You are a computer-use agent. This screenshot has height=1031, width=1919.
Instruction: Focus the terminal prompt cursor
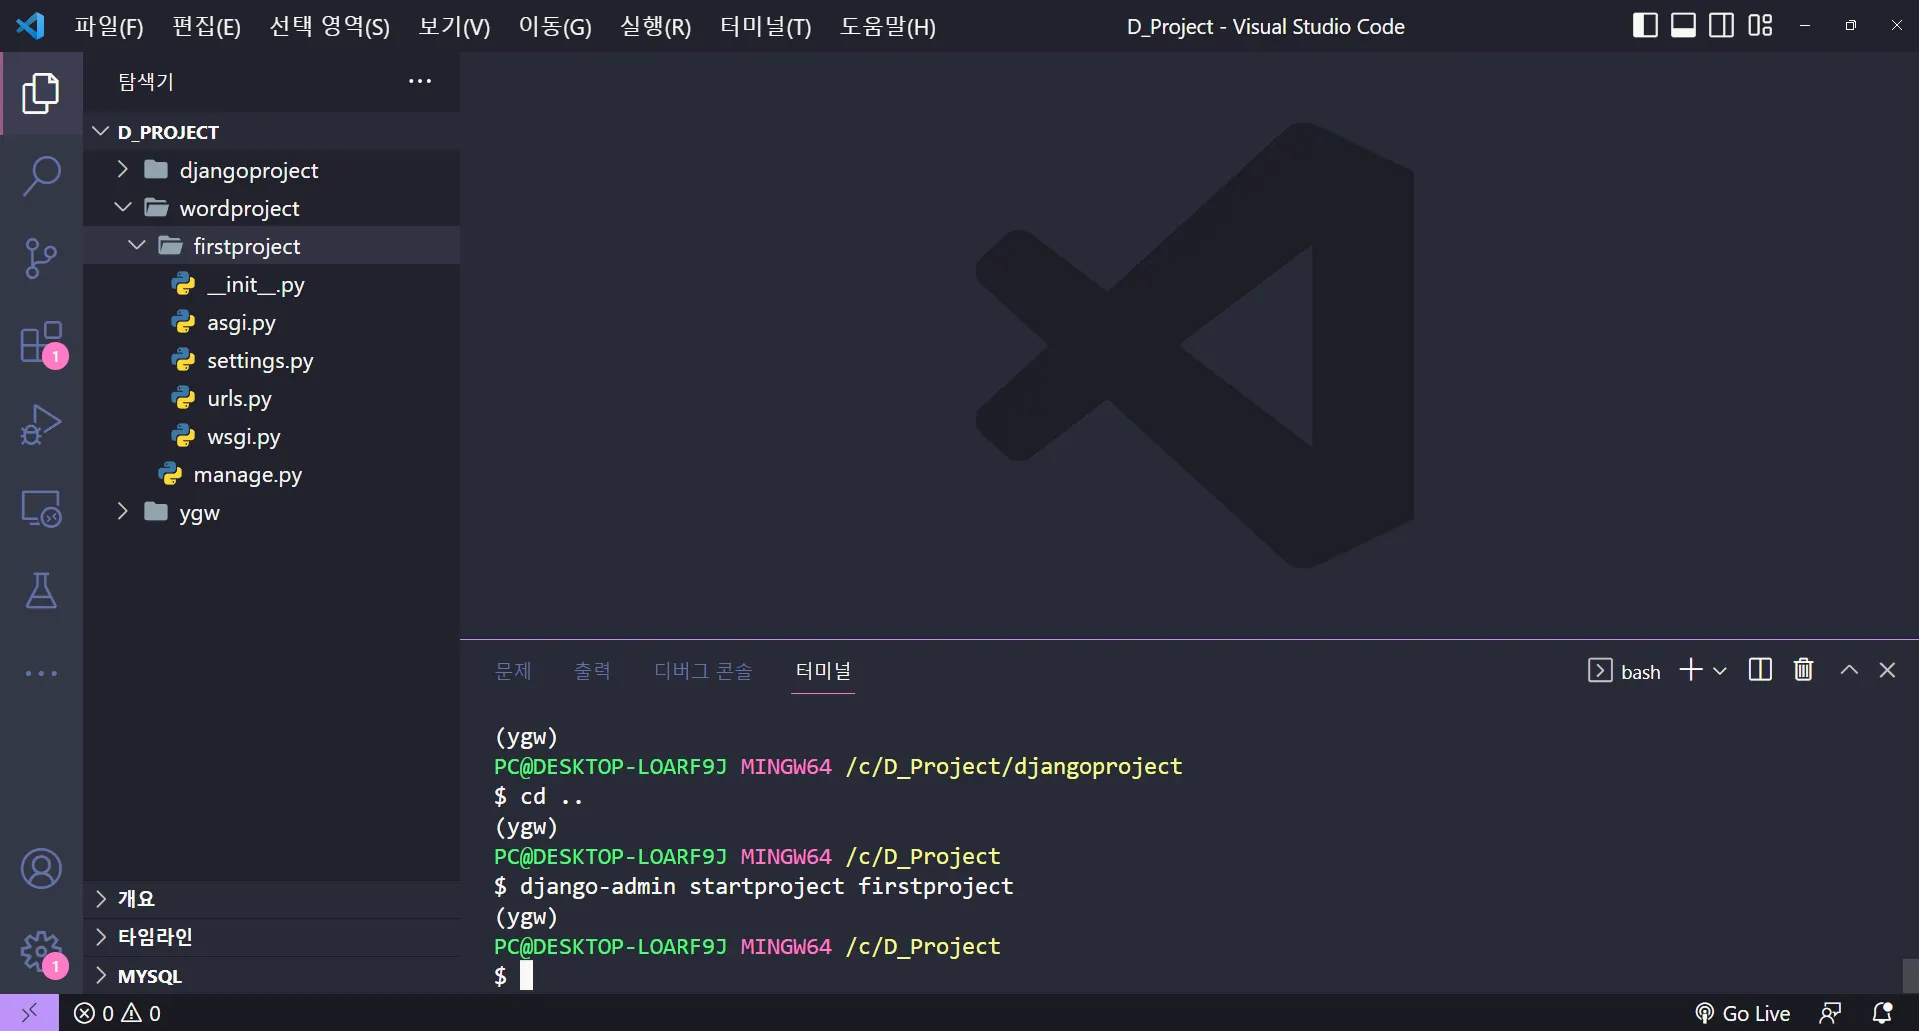tap(526, 975)
